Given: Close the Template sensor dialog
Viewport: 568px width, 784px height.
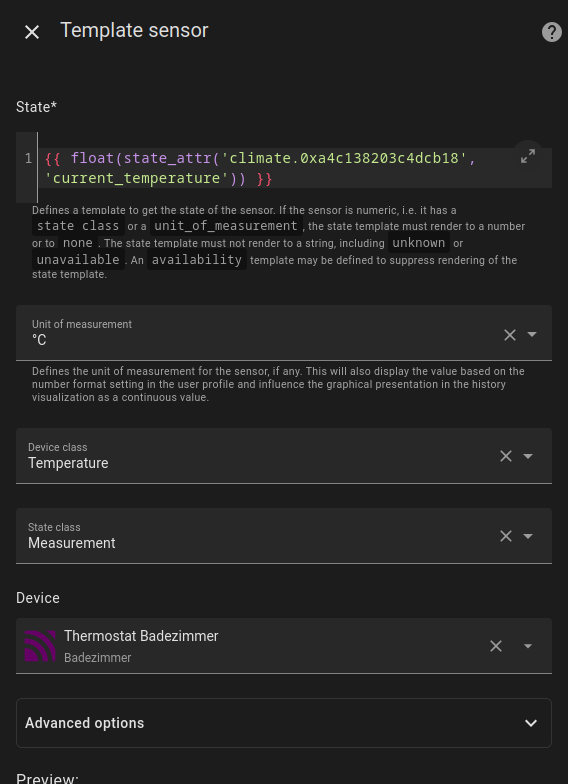Looking at the screenshot, I should click(32, 32).
